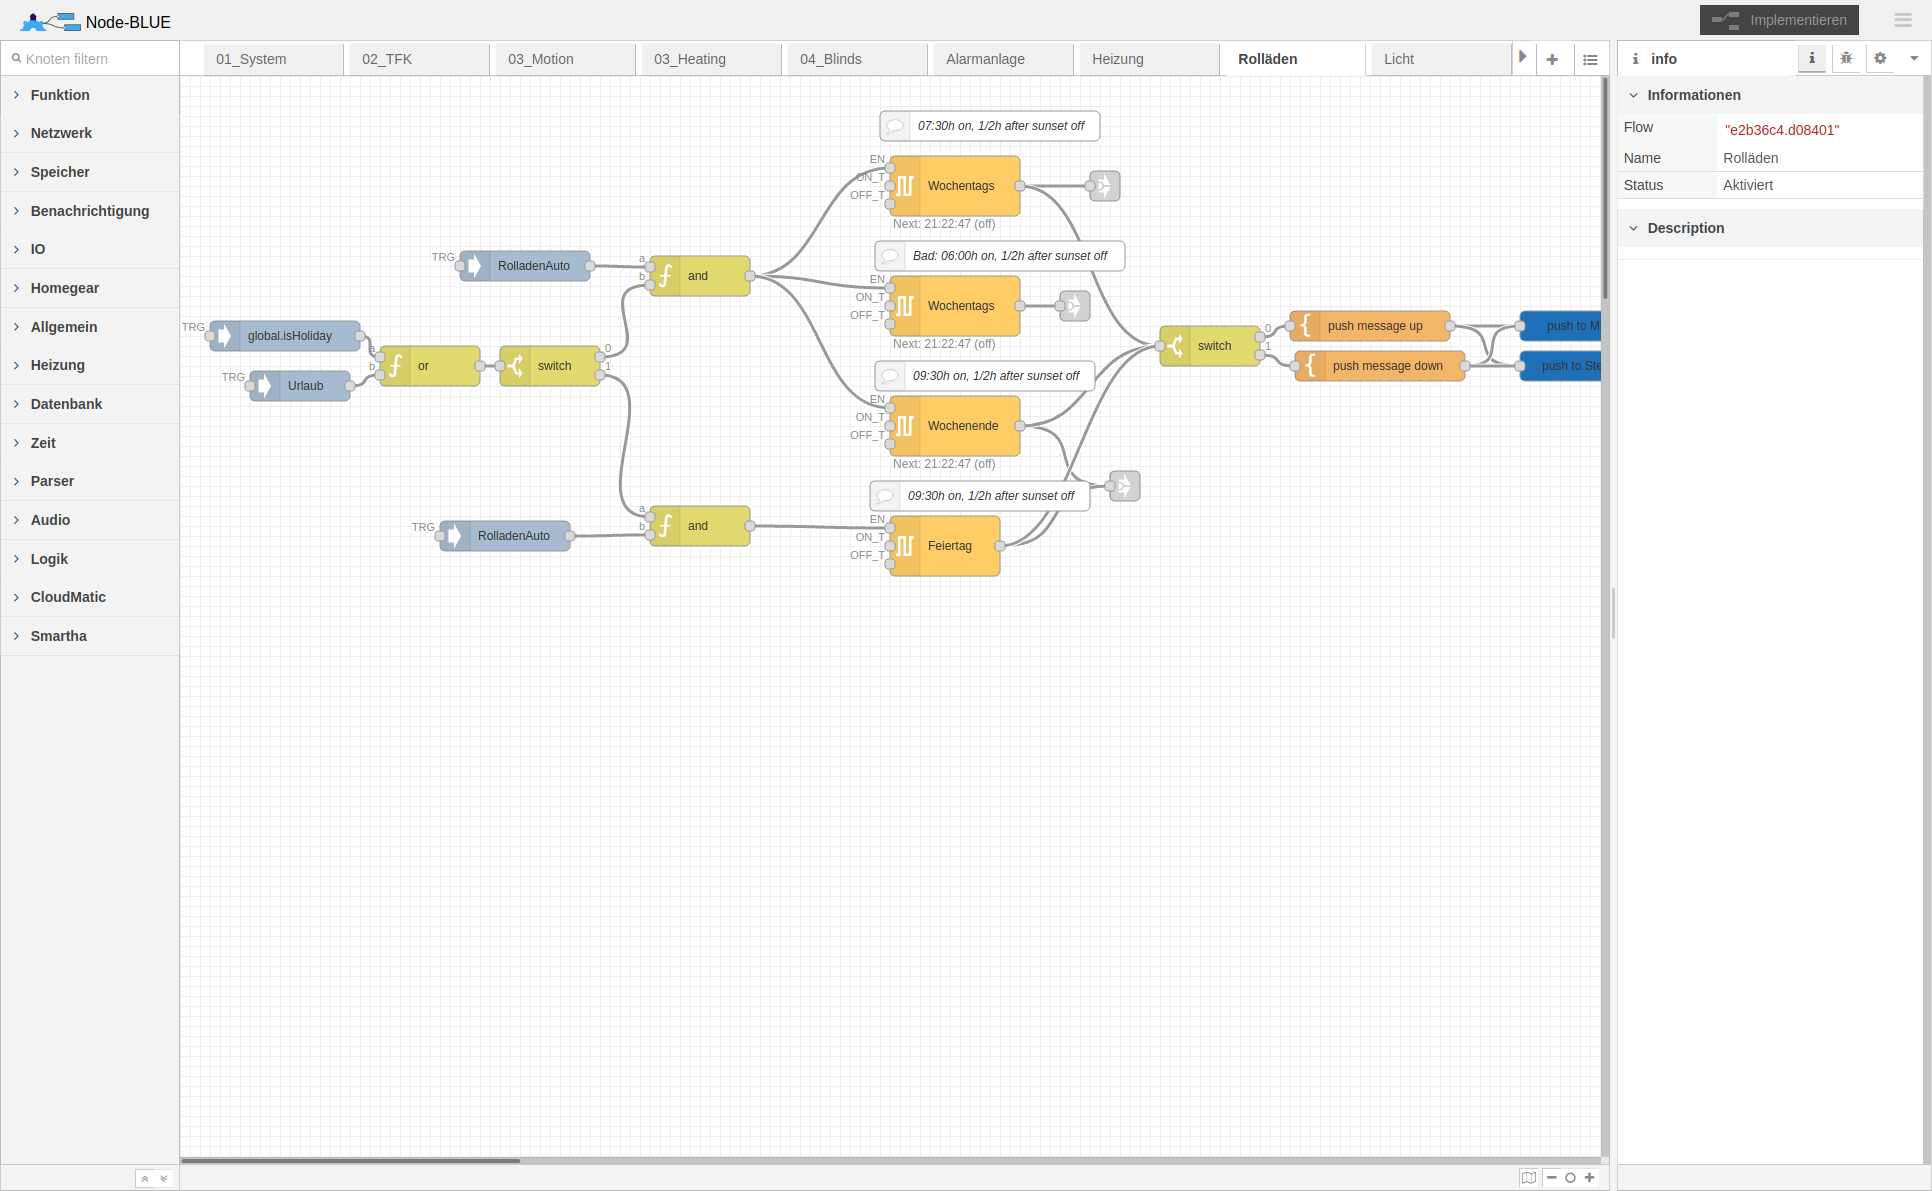The height and width of the screenshot is (1191, 1932).
Task: Expand the Smartha palette category
Action: [90, 636]
